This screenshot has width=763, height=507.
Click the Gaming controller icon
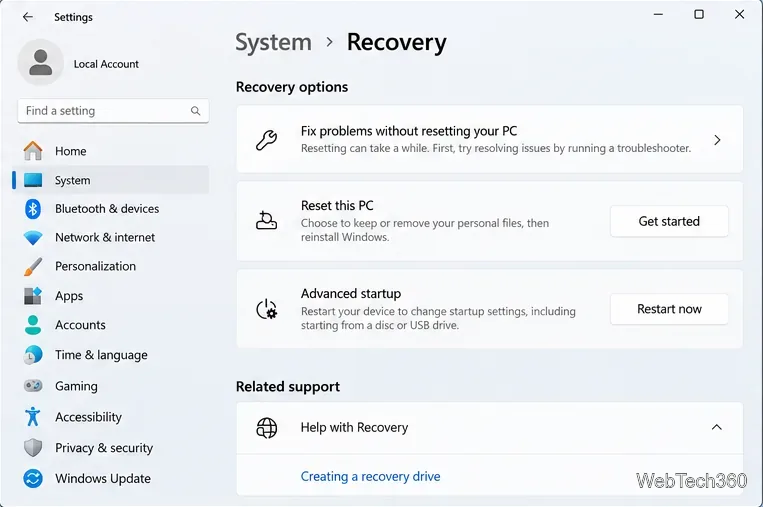click(x=33, y=386)
